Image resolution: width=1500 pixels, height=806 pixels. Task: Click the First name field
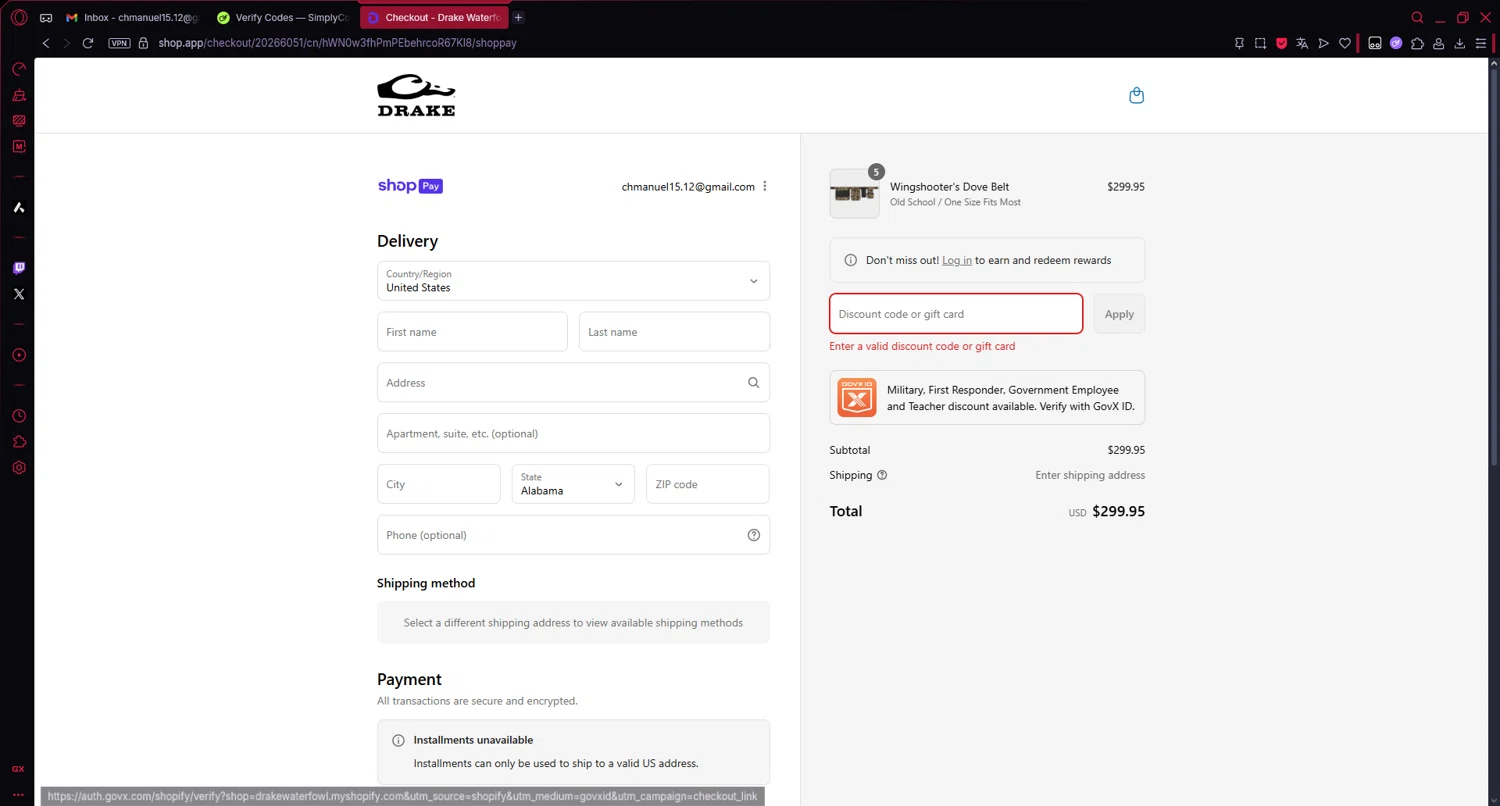pyautogui.click(x=472, y=332)
